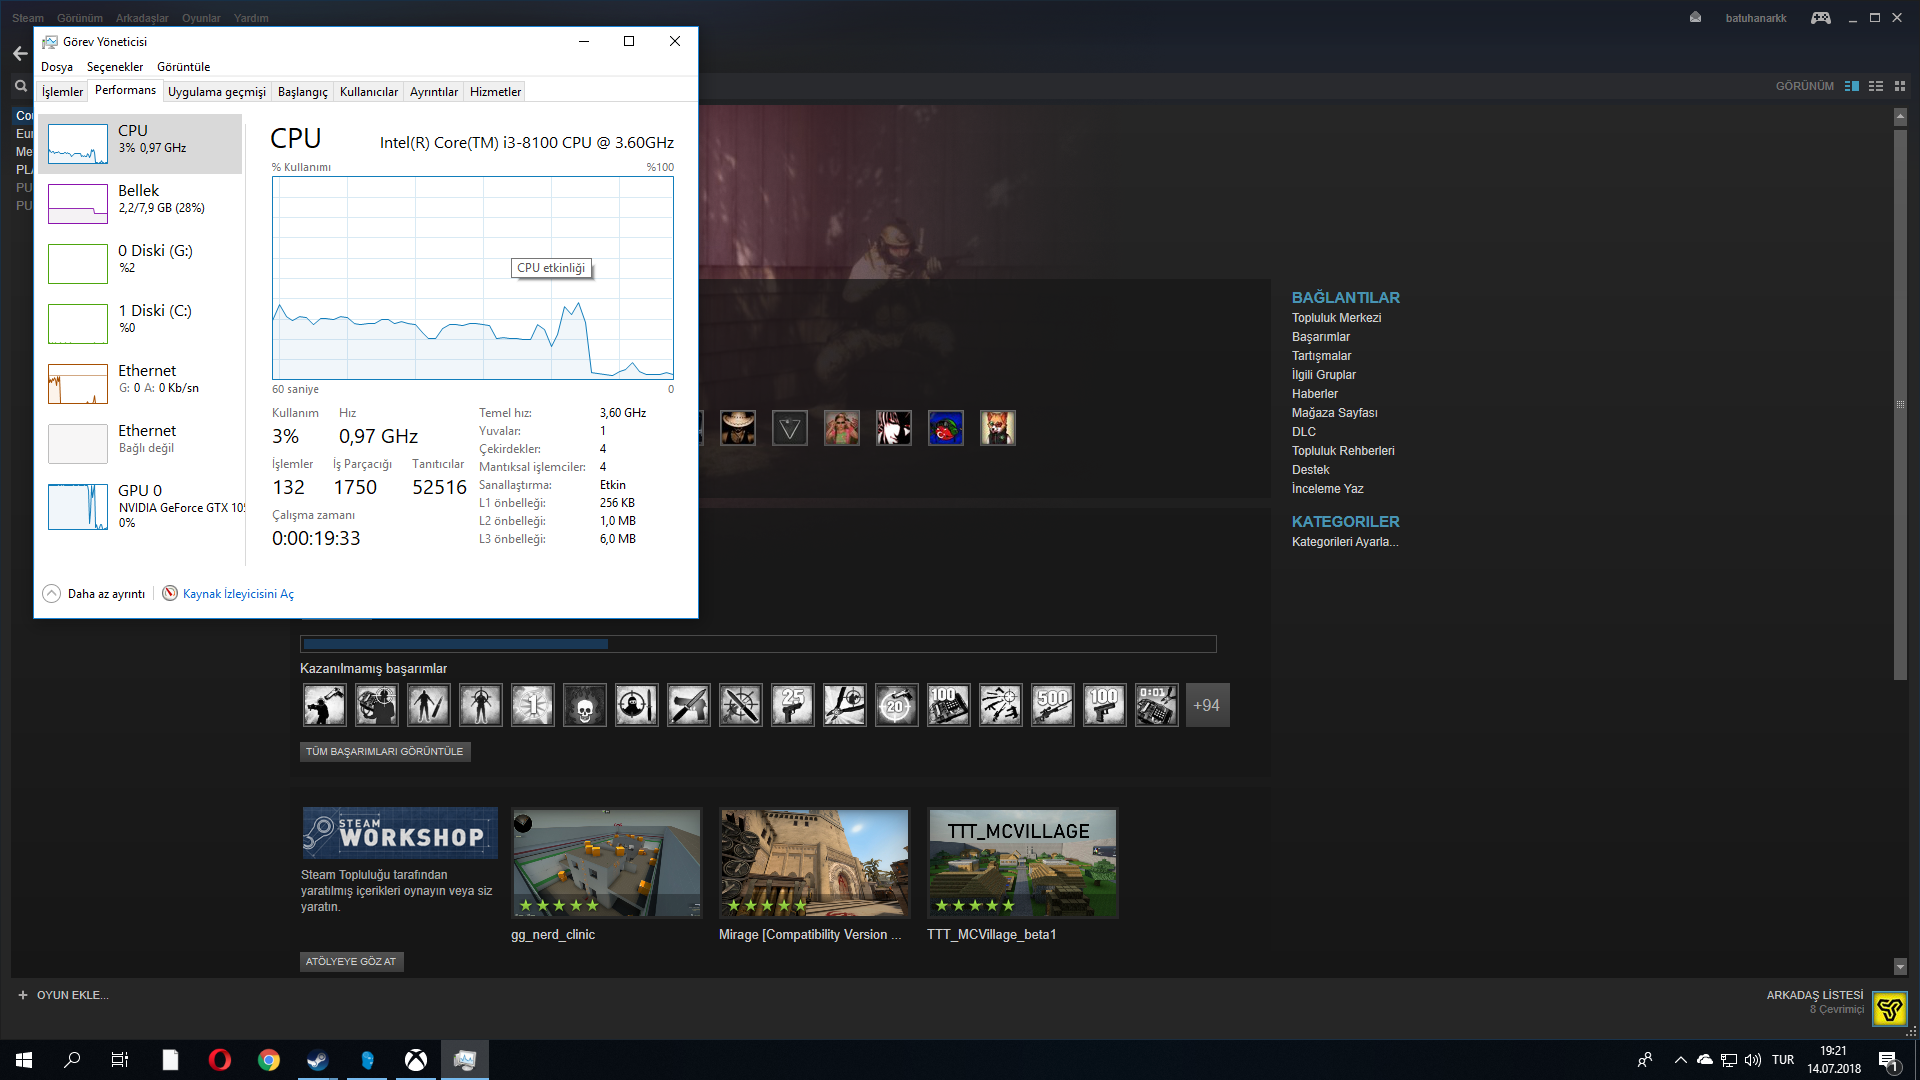Open Opera browser from the taskbar

click(x=219, y=1060)
